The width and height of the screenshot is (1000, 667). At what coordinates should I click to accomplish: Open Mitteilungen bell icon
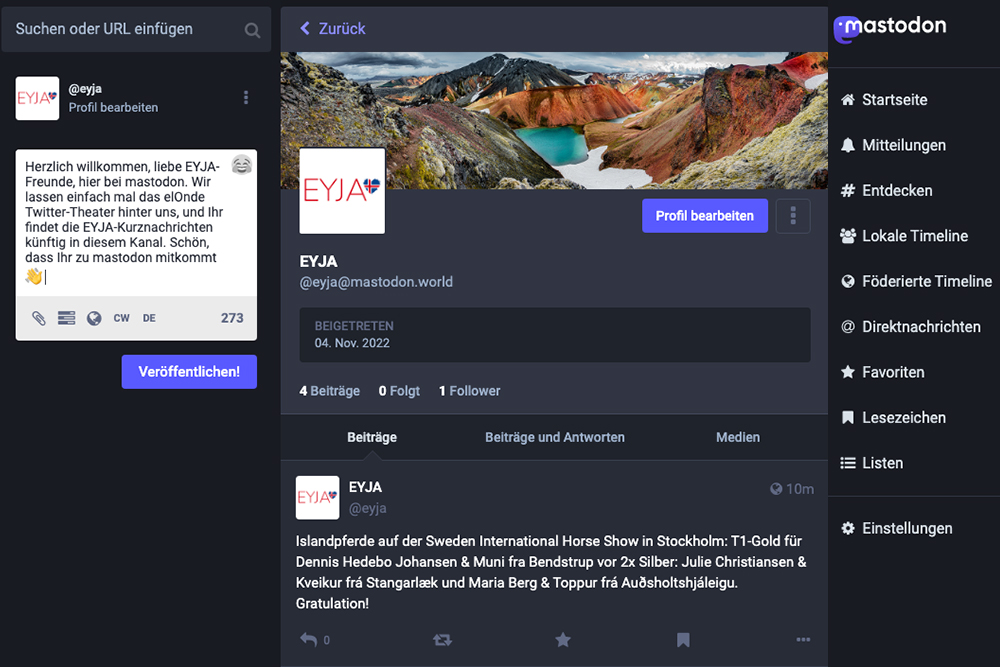(x=848, y=145)
